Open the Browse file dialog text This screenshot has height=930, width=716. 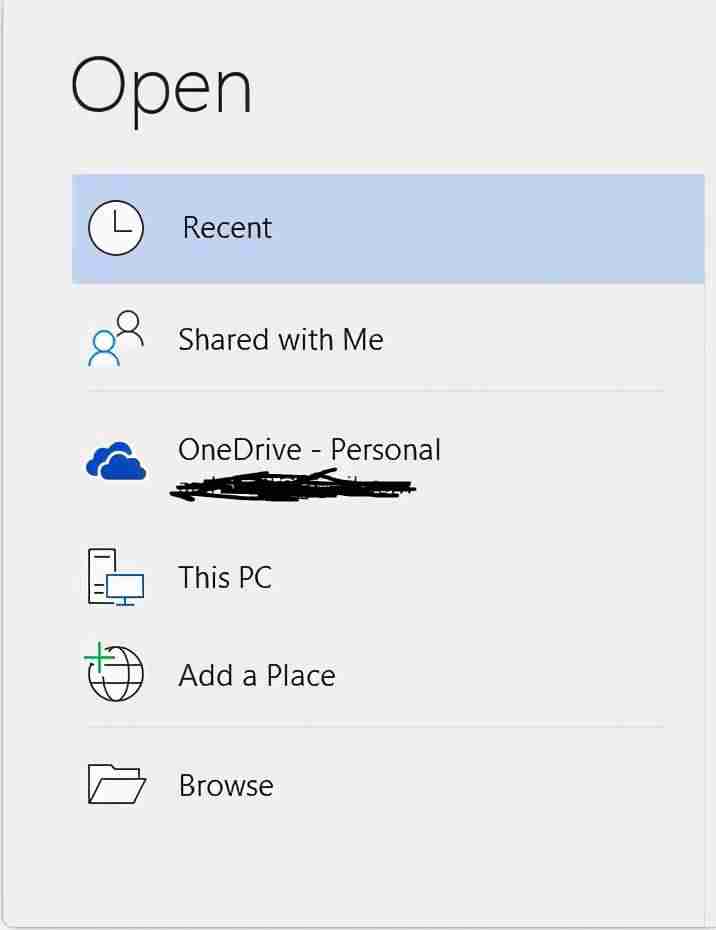pos(226,785)
